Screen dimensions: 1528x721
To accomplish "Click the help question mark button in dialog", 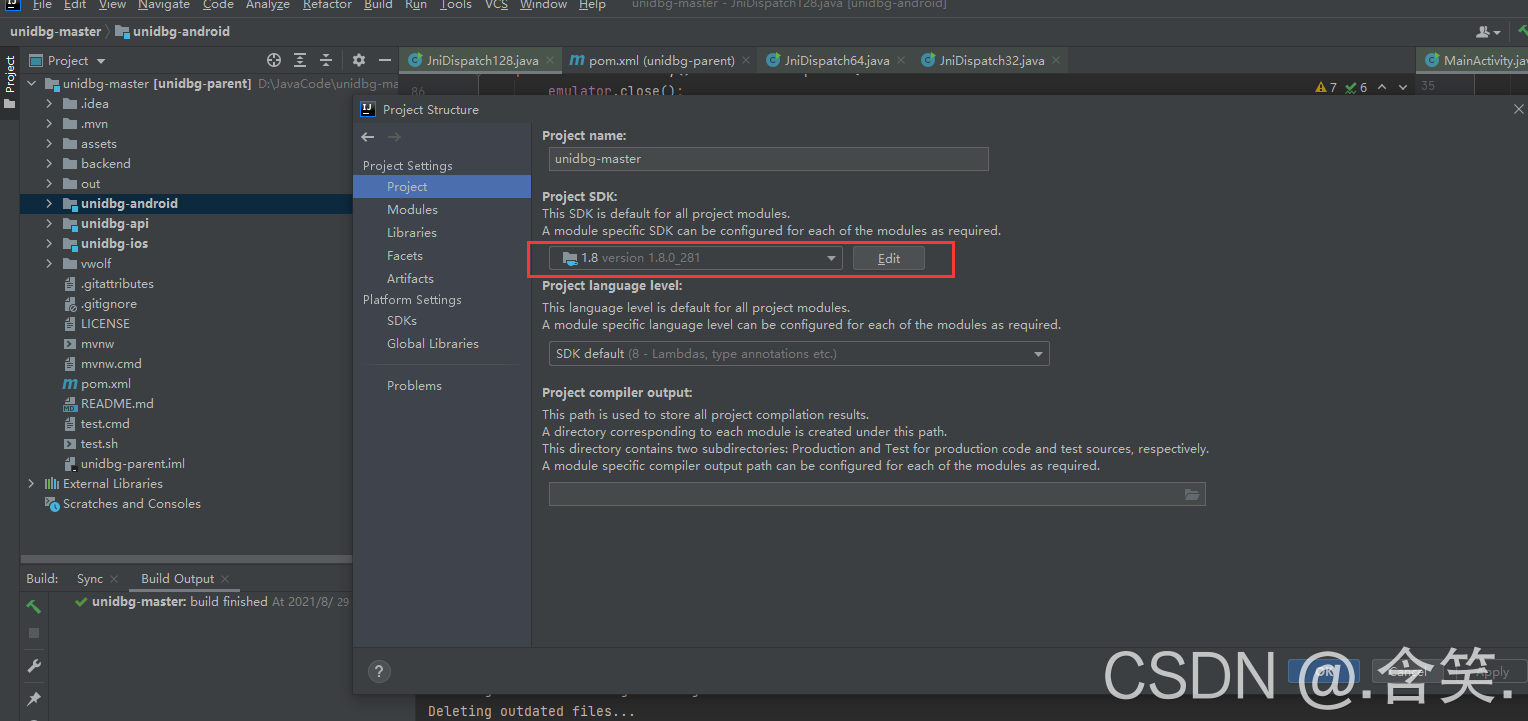I will [x=379, y=671].
